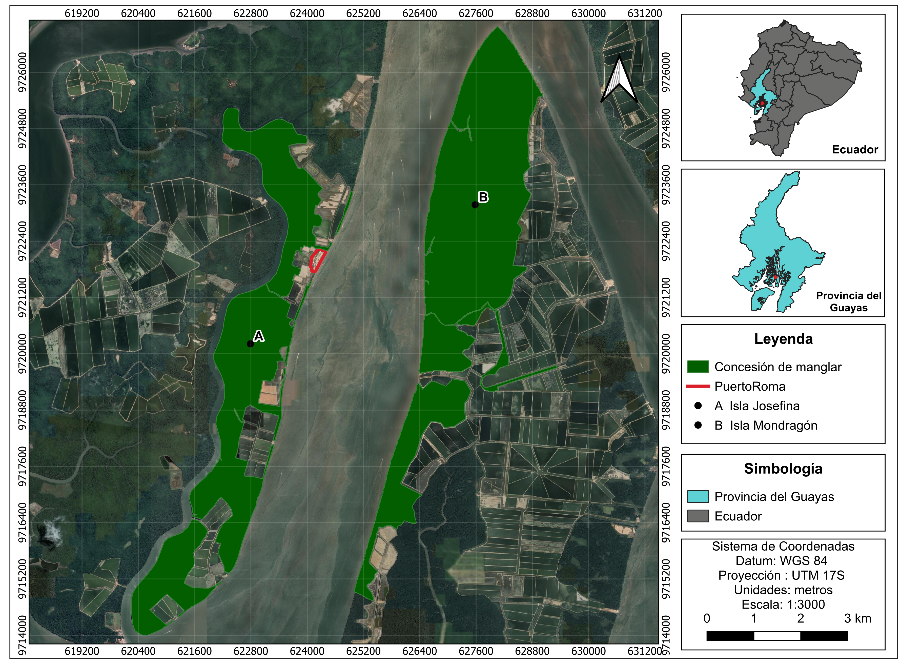This screenshot has width=901, height=666.
Task: Click the 'Provincia del Guayas' inset caption
Action: (849, 301)
